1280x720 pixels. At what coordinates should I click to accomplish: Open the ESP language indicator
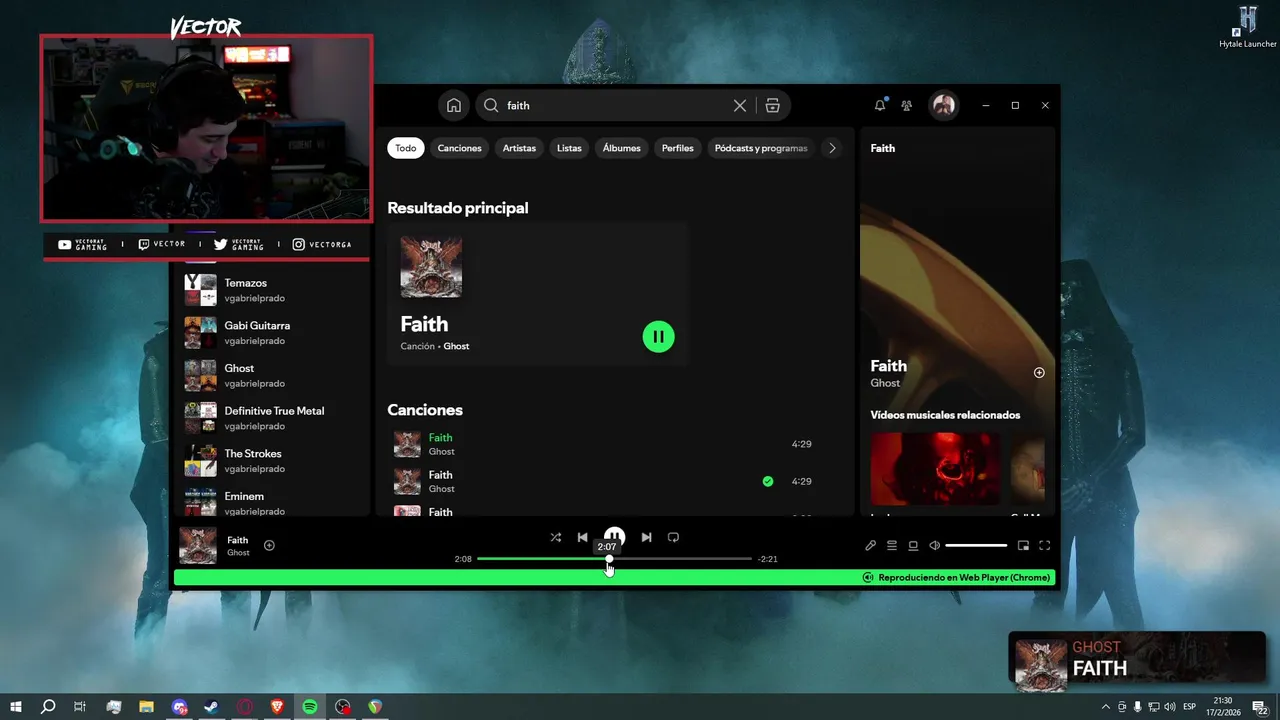[1190, 707]
